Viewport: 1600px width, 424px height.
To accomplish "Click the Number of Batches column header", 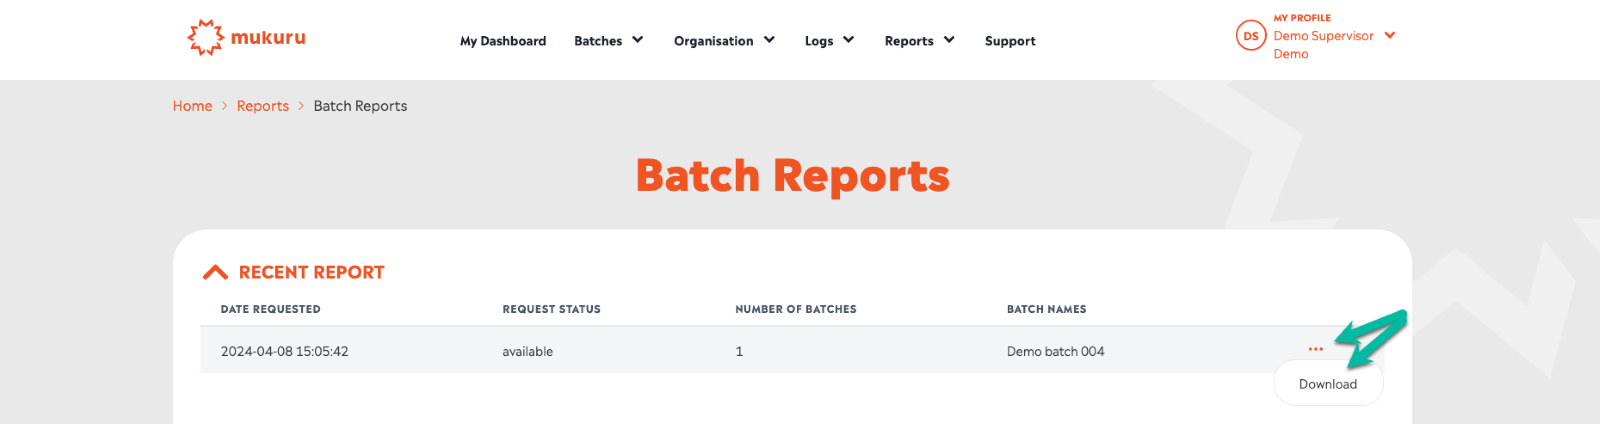I will [x=795, y=309].
